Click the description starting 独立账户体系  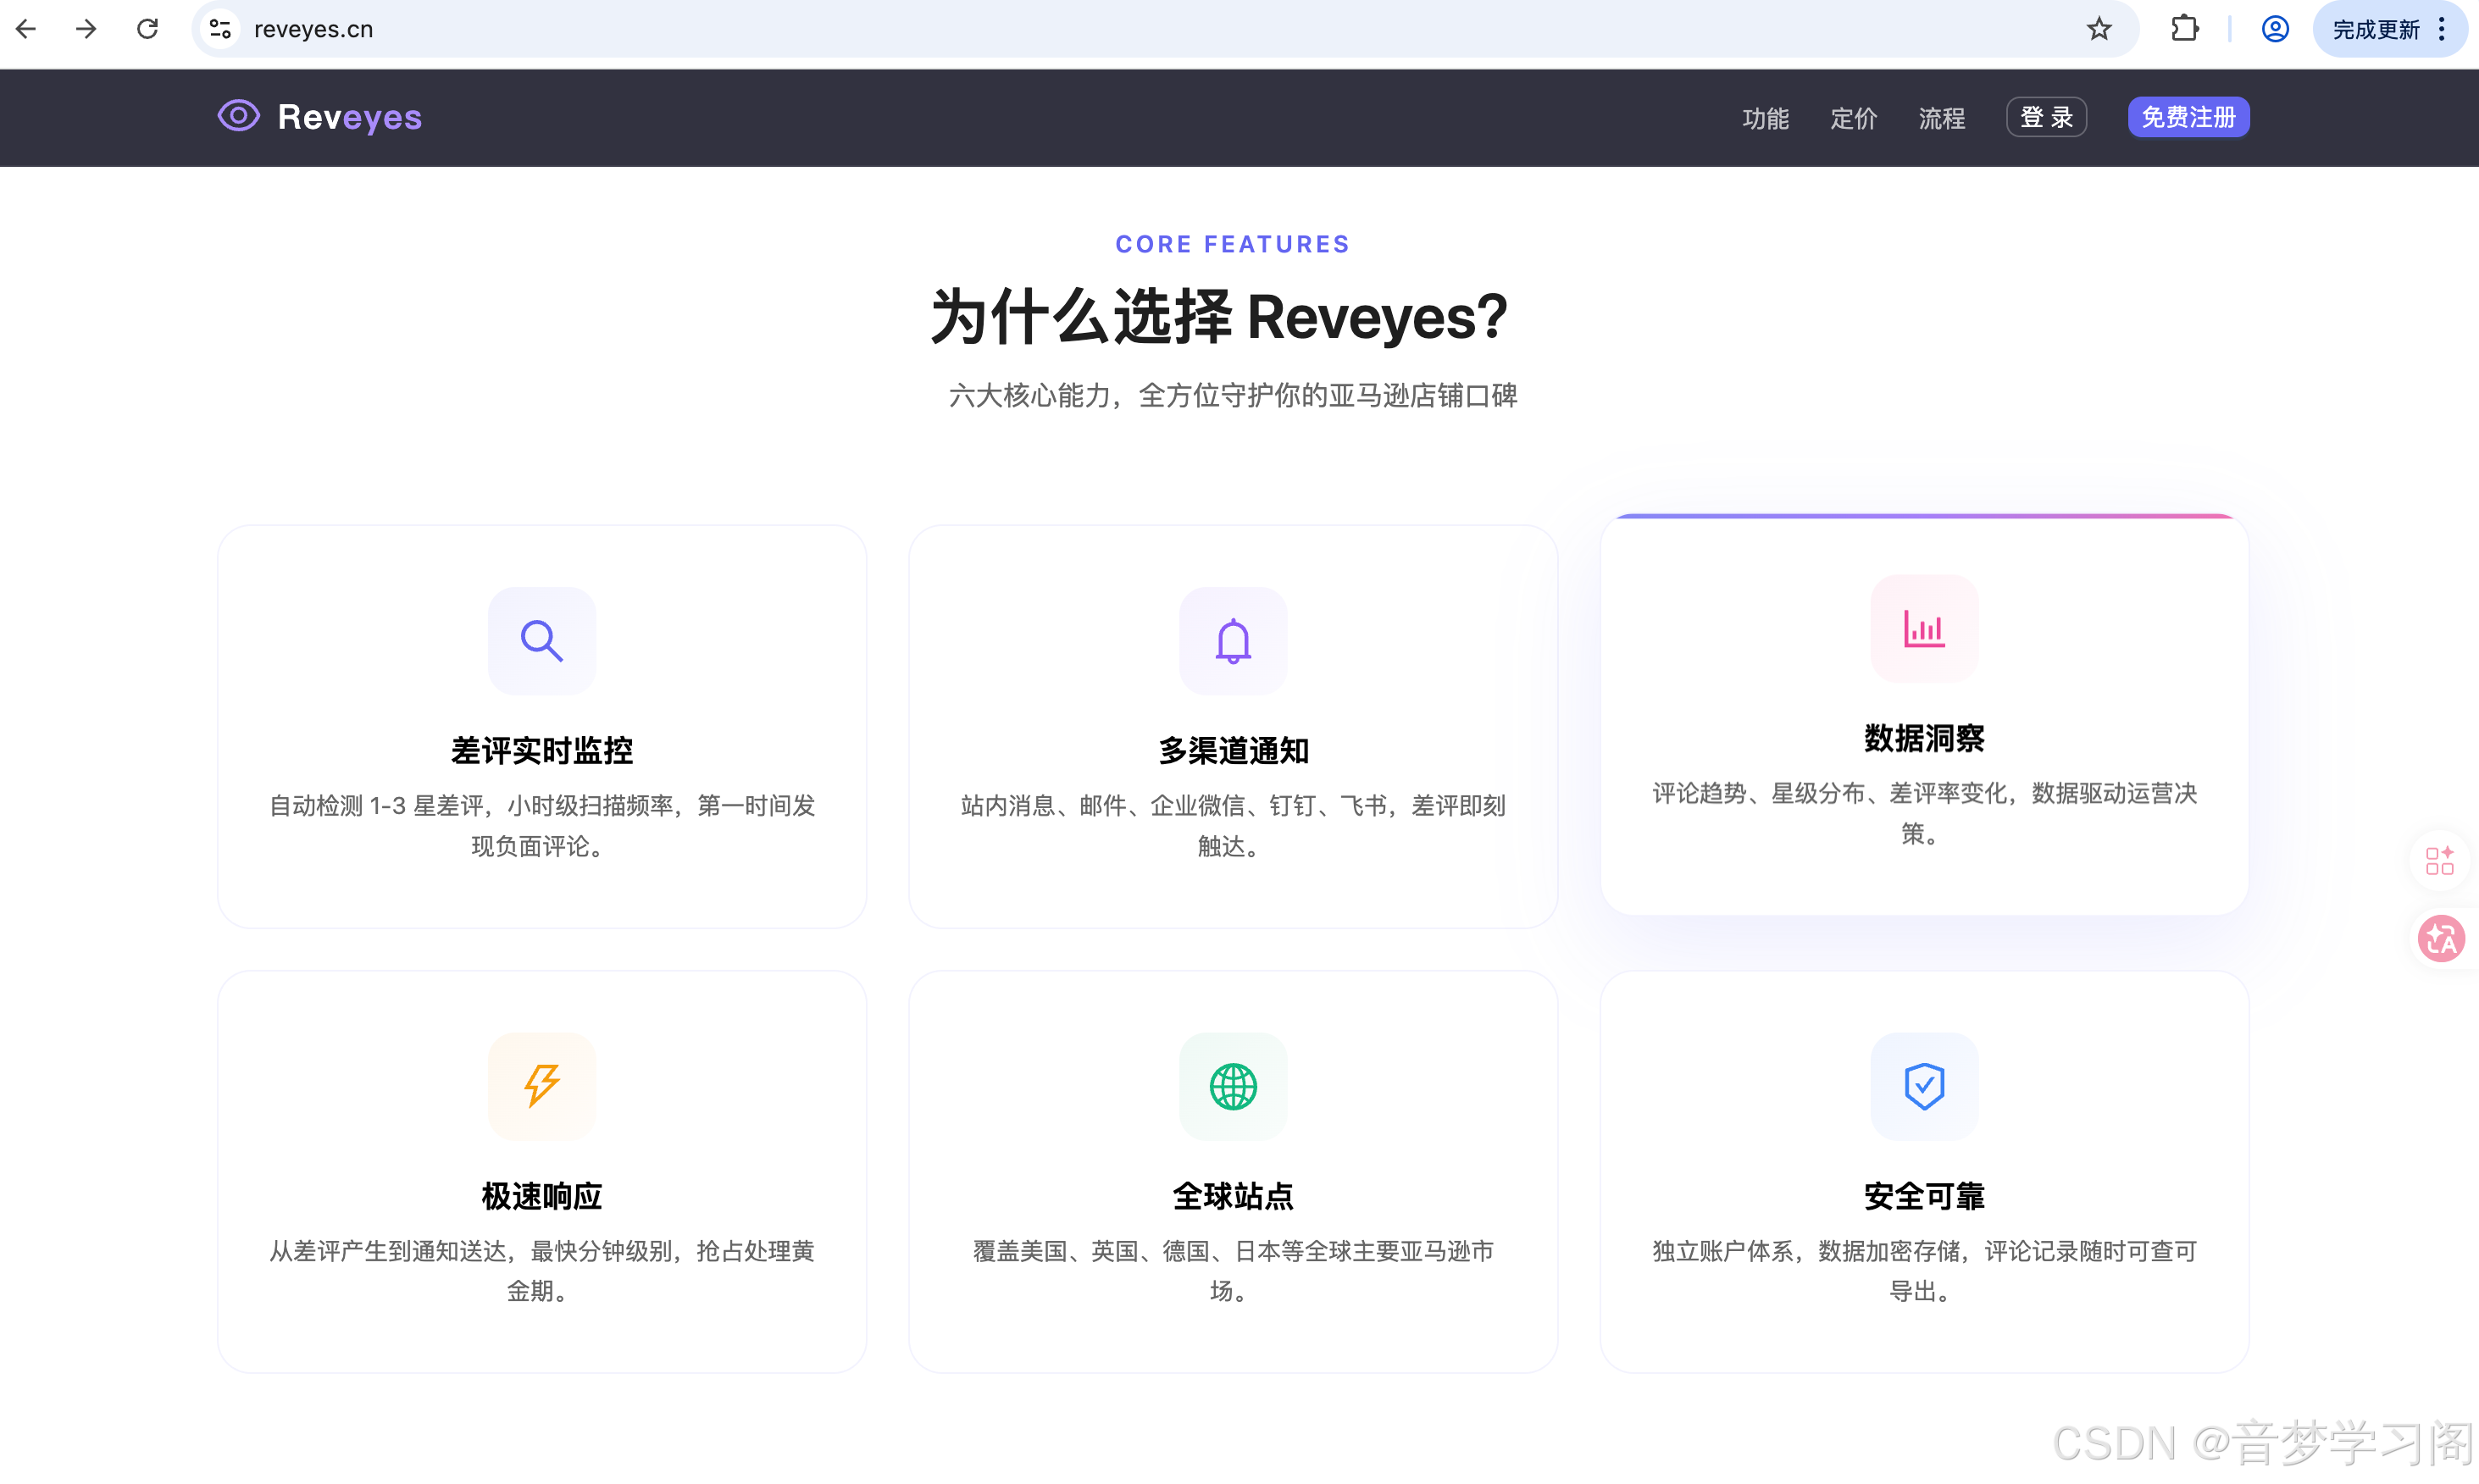point(1924,1270)
